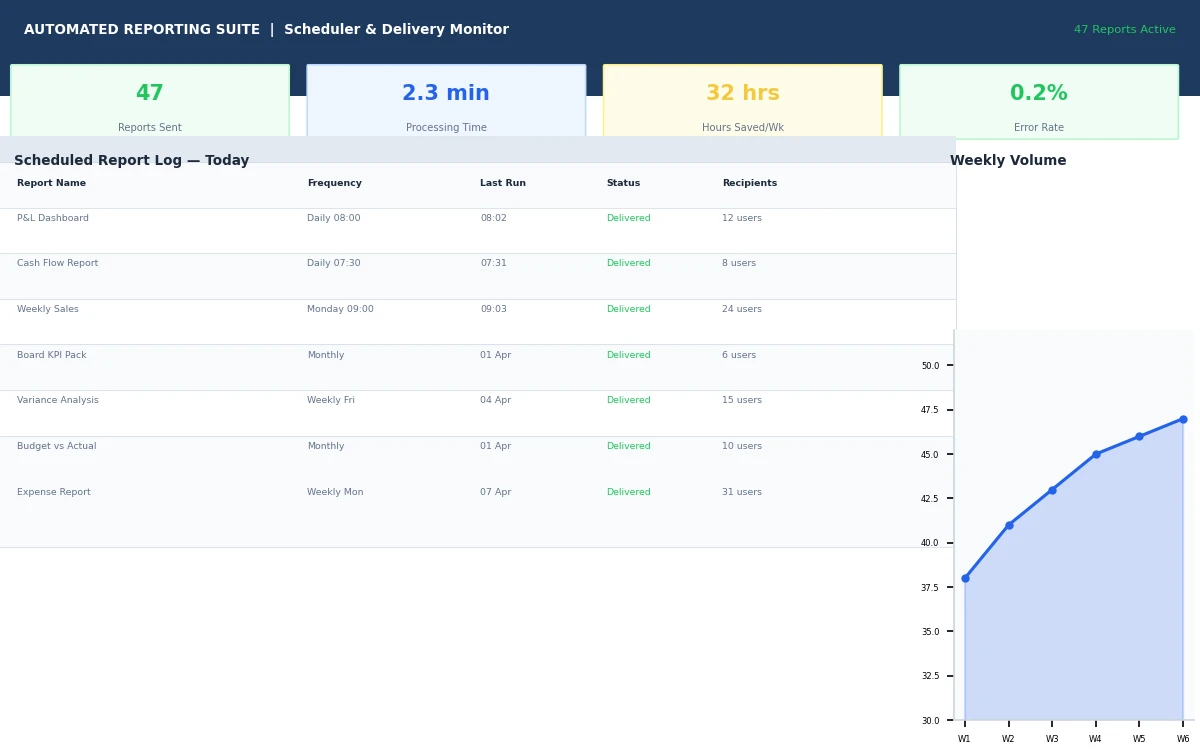Click the '8 users' recipients cell
This screenshot has width=1200, height=750.
(x=739, y=264)
